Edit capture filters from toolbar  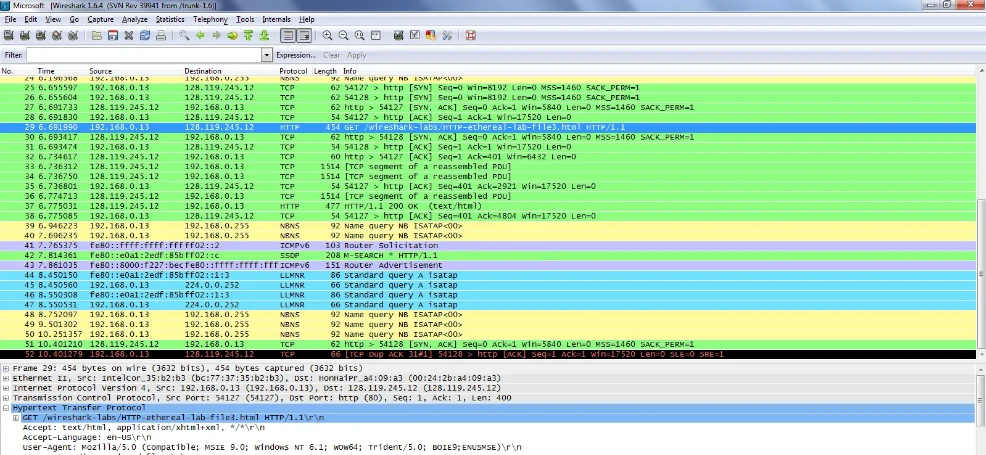[x=399, y=36]
